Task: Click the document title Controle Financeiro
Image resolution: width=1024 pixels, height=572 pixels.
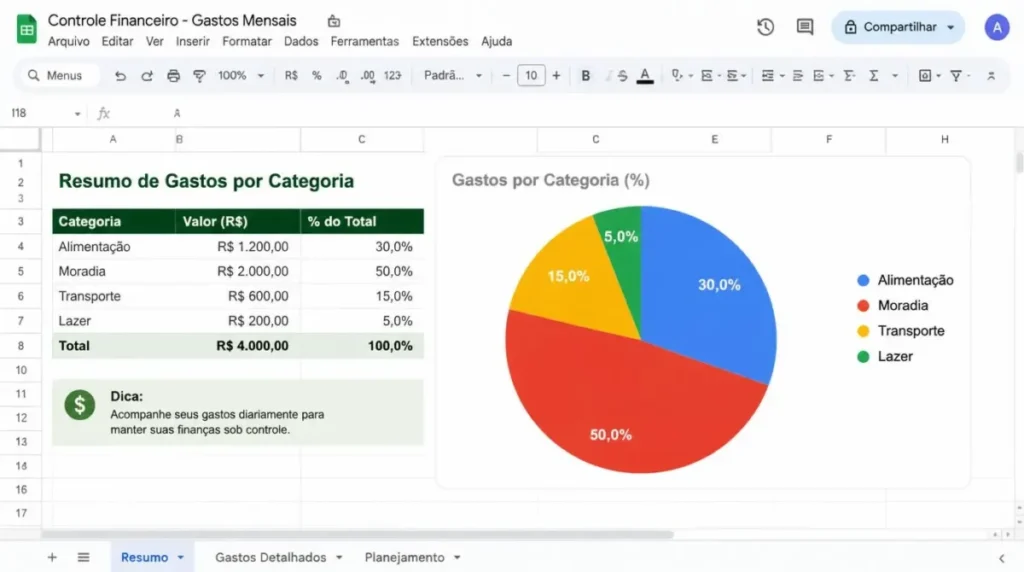Action: click(x=172, y=20)
